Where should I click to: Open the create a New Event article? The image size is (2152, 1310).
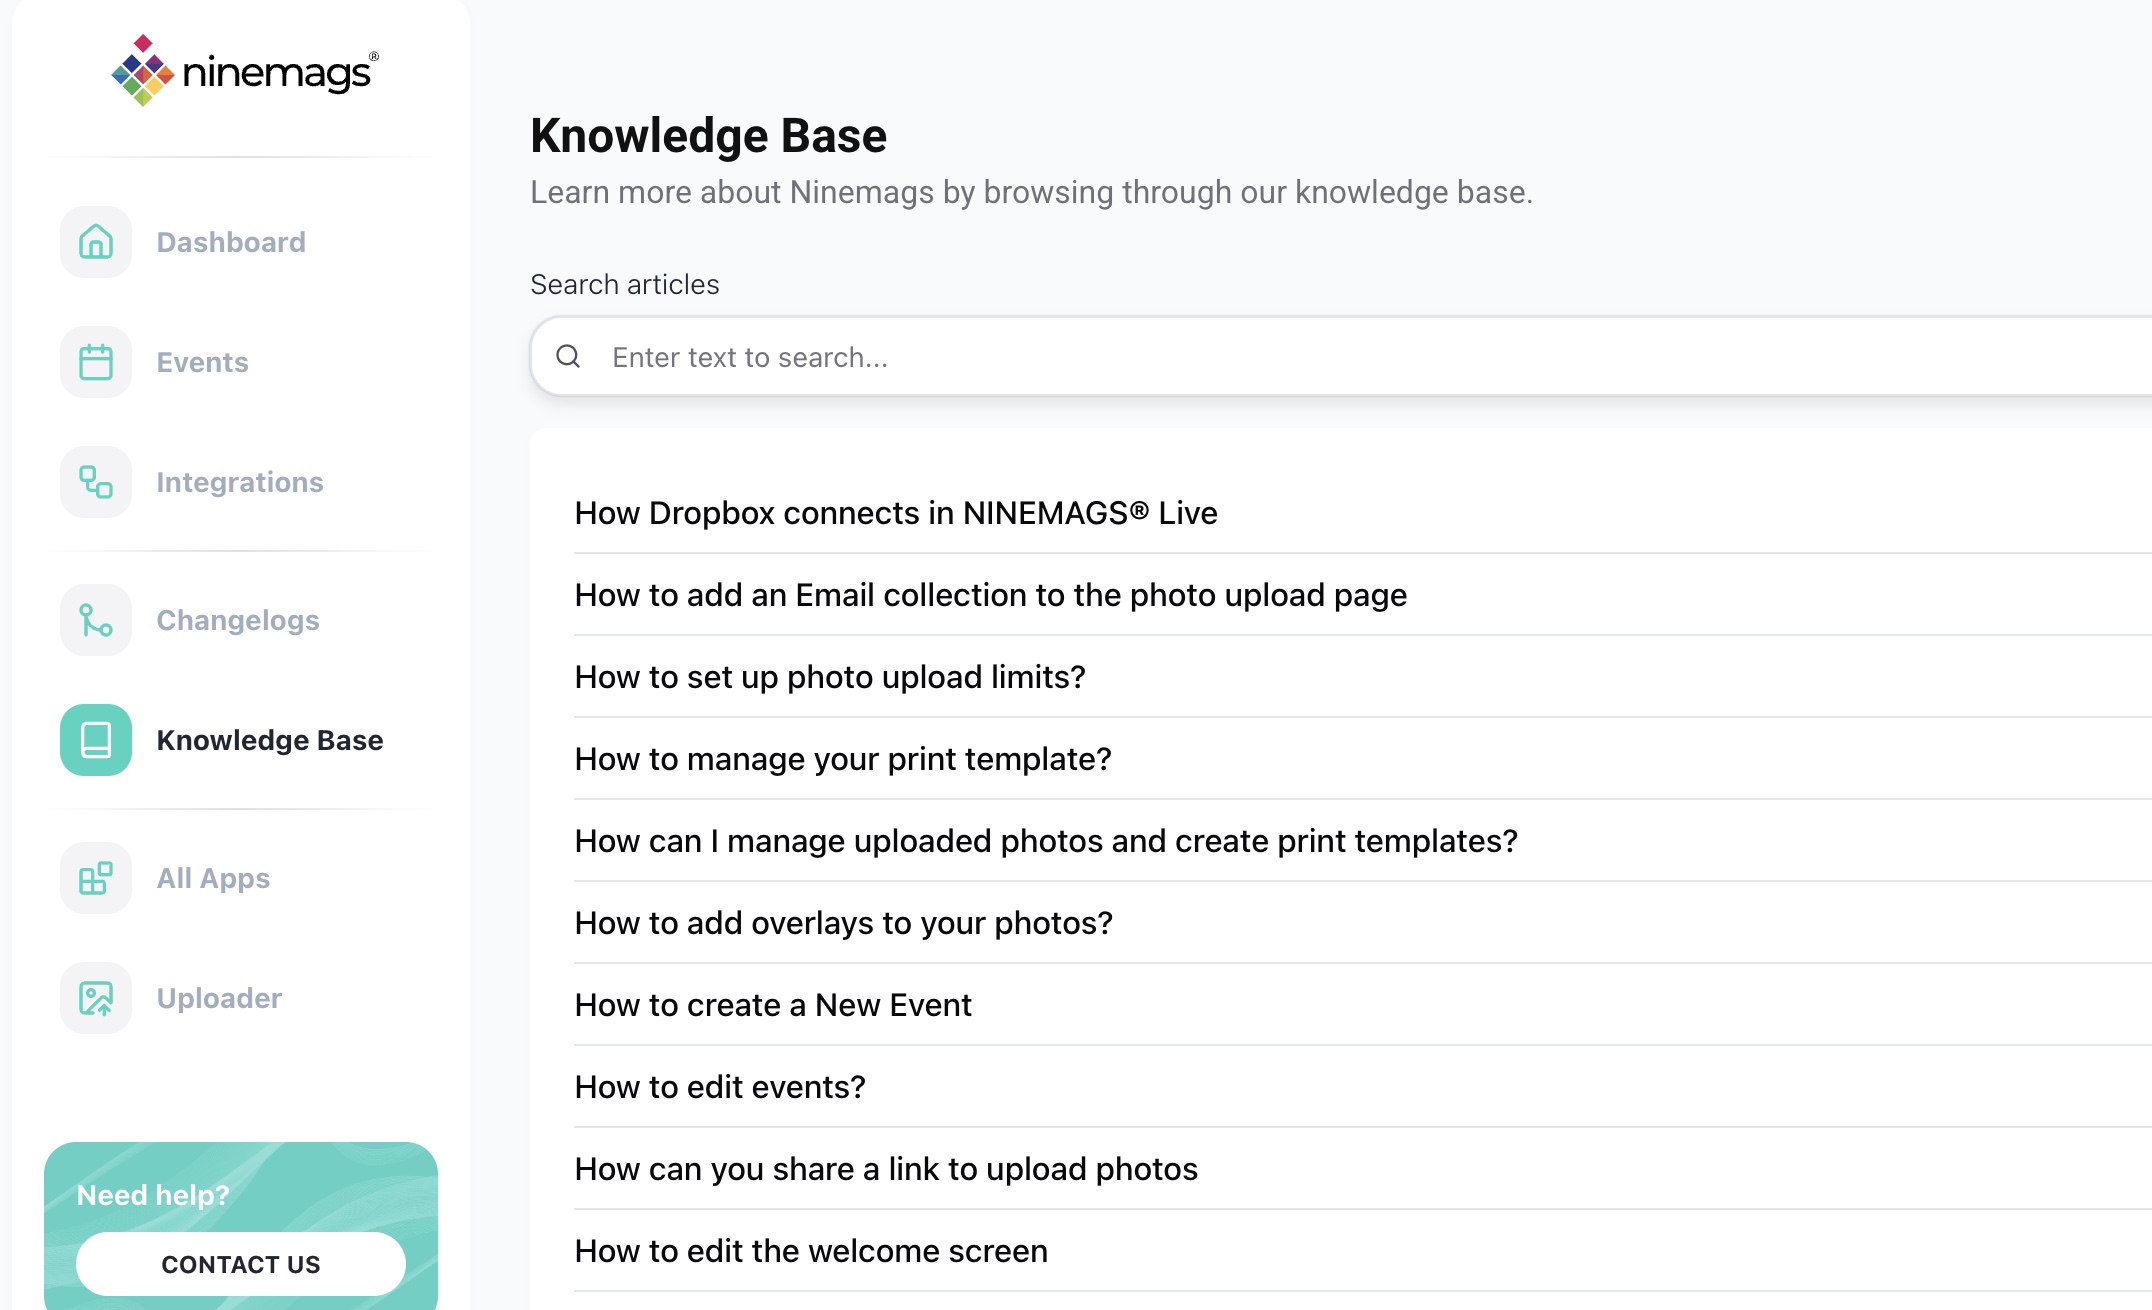(x=772, y=1005)
